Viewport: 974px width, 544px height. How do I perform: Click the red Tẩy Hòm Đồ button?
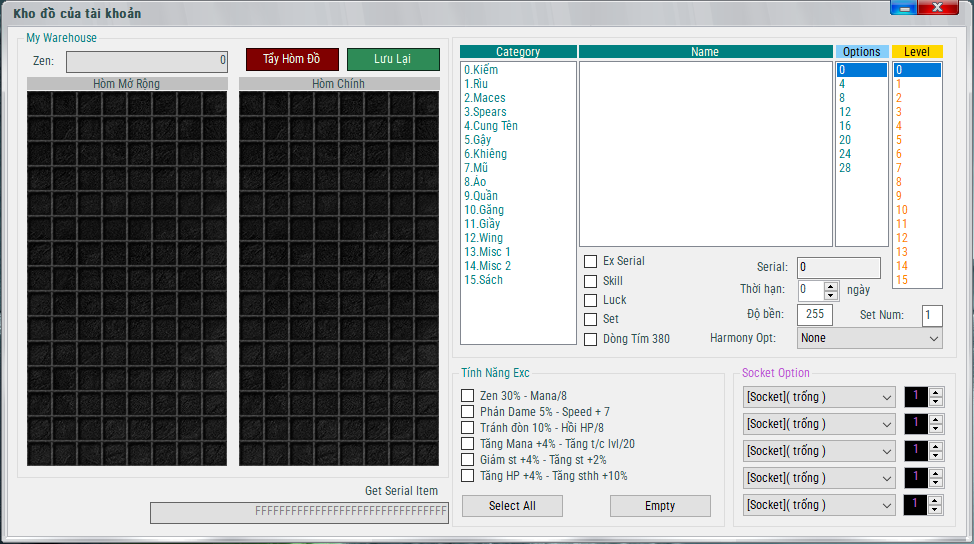[292, 59]
